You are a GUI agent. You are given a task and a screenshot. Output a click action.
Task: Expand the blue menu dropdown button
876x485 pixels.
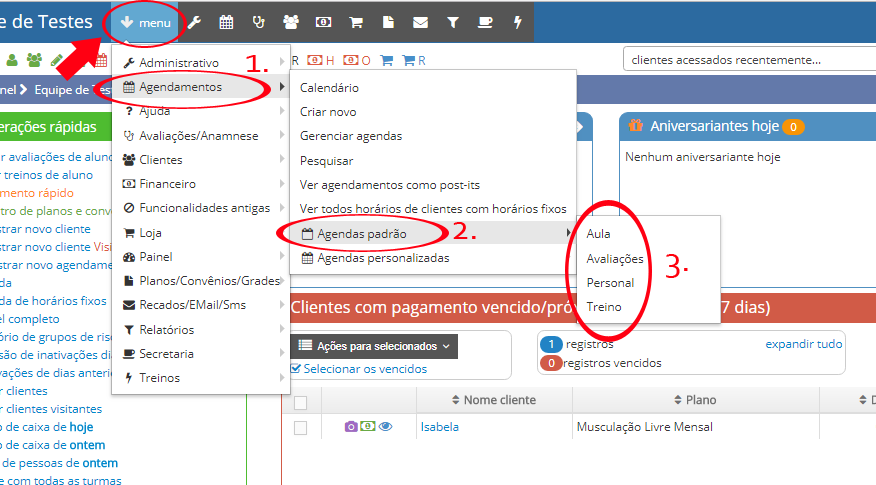[145, 22]
